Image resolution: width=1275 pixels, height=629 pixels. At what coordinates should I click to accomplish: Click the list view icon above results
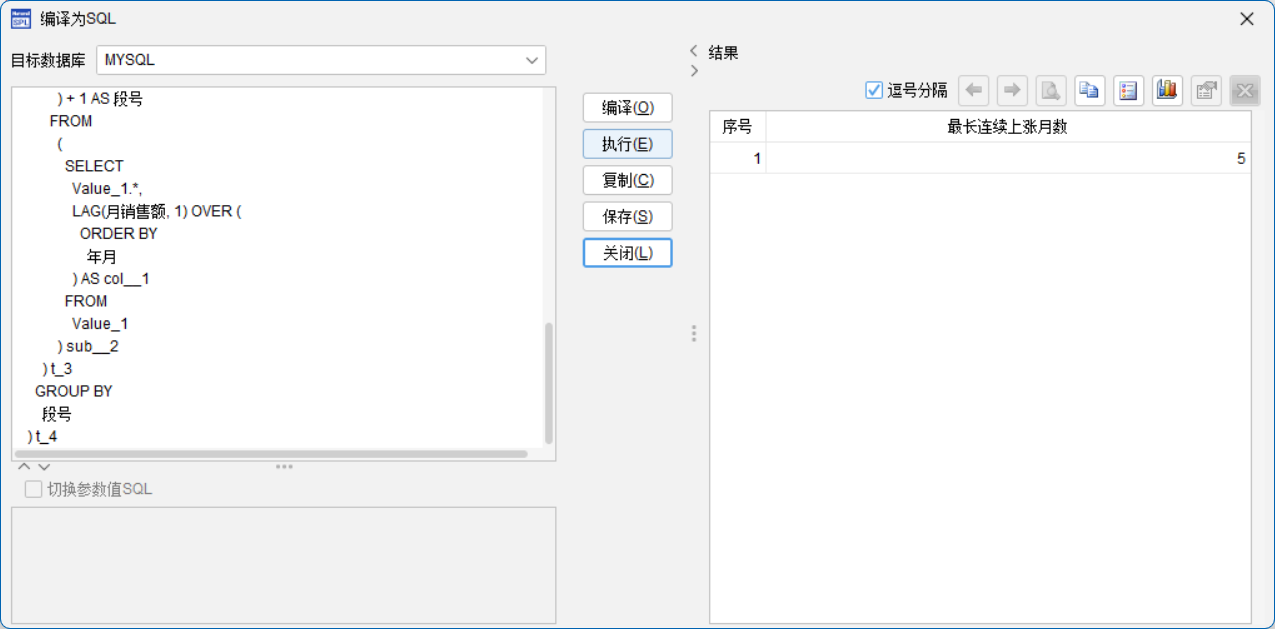coord(1129,91)
